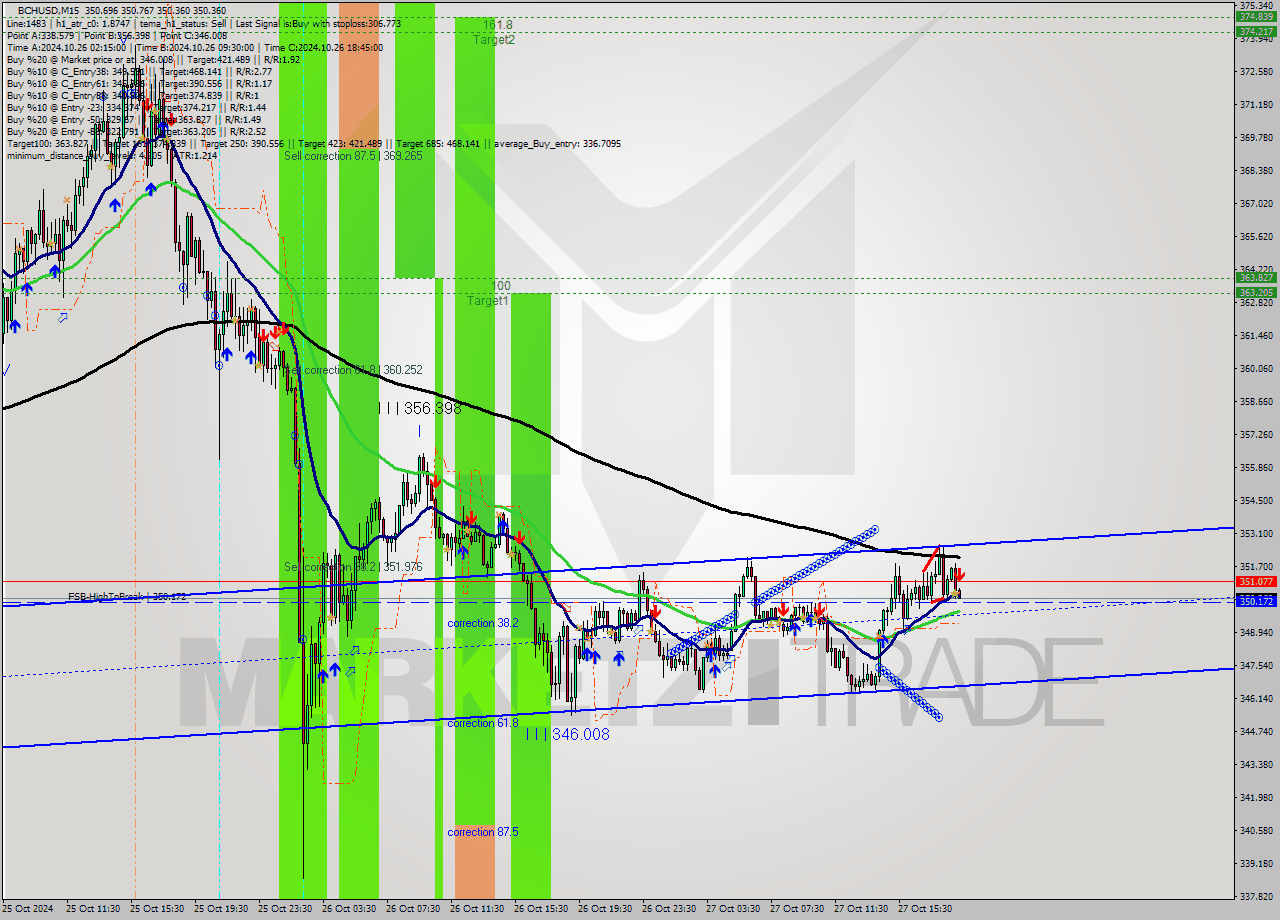Click the 369.780 price axis label
The height and width of the screenshot is (920, 1280).
1256,137
